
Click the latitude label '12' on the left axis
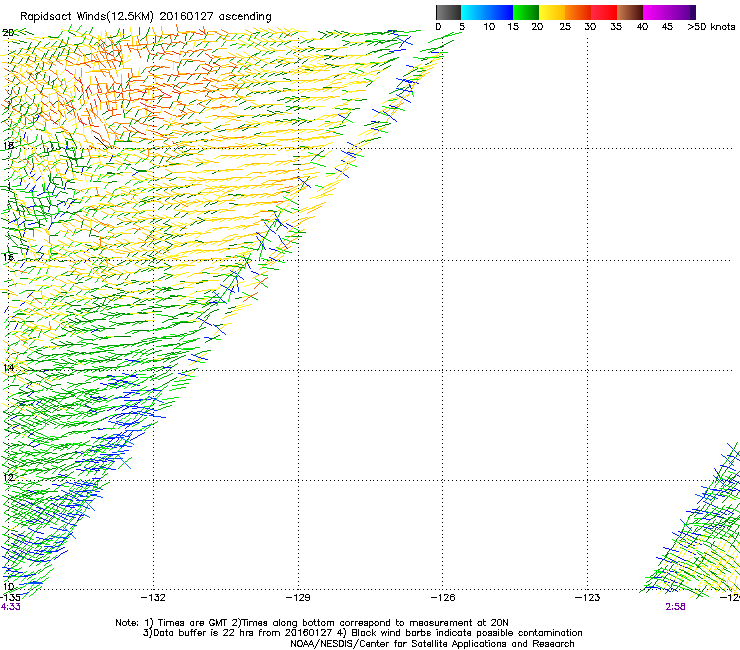click(x=8, y=477)
